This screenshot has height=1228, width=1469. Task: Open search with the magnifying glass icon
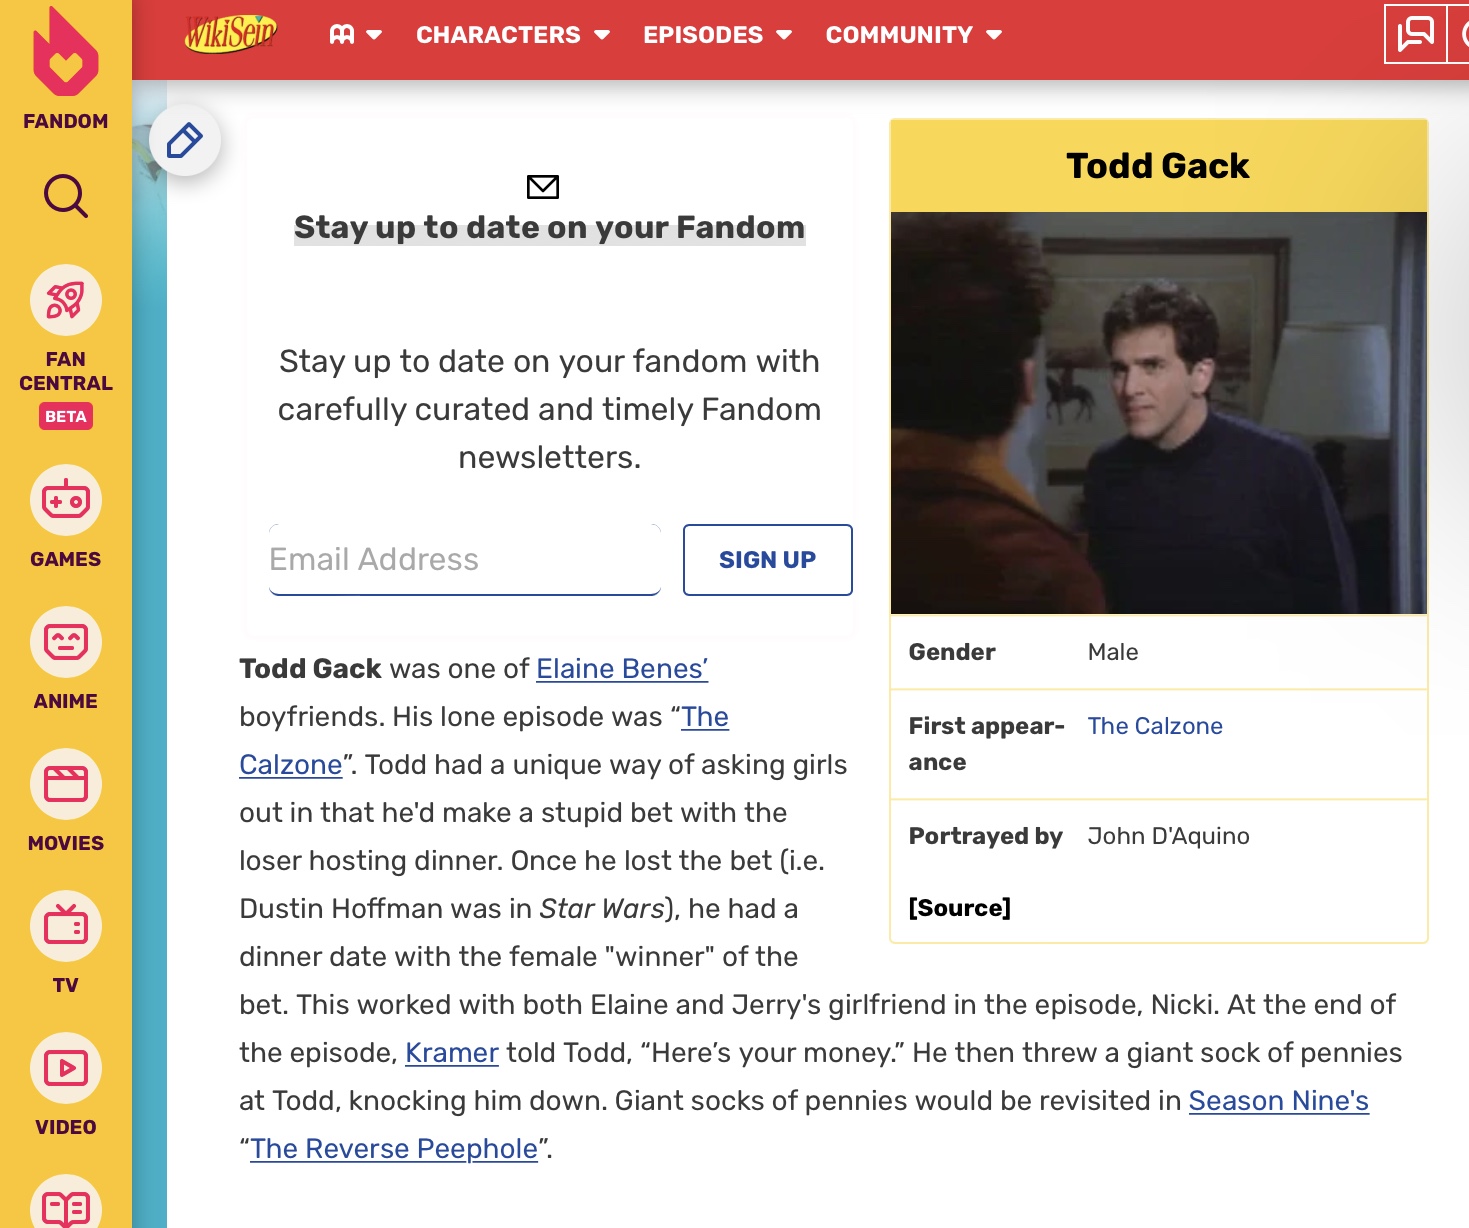(x=66, y=196)
